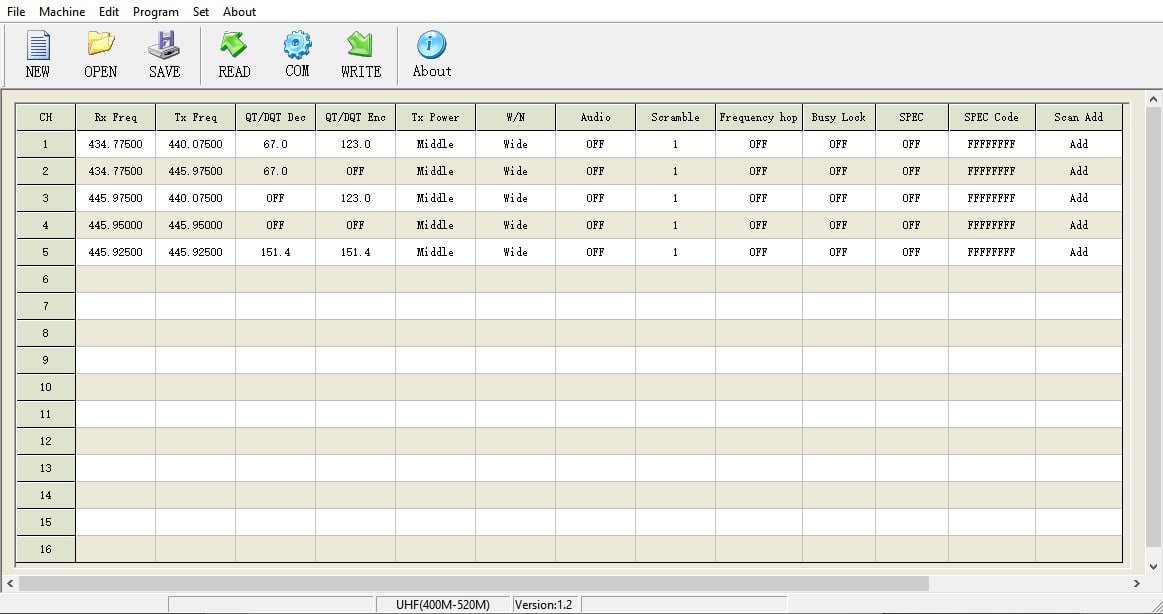Write to radio with the WRITE icon

point(360,55)
